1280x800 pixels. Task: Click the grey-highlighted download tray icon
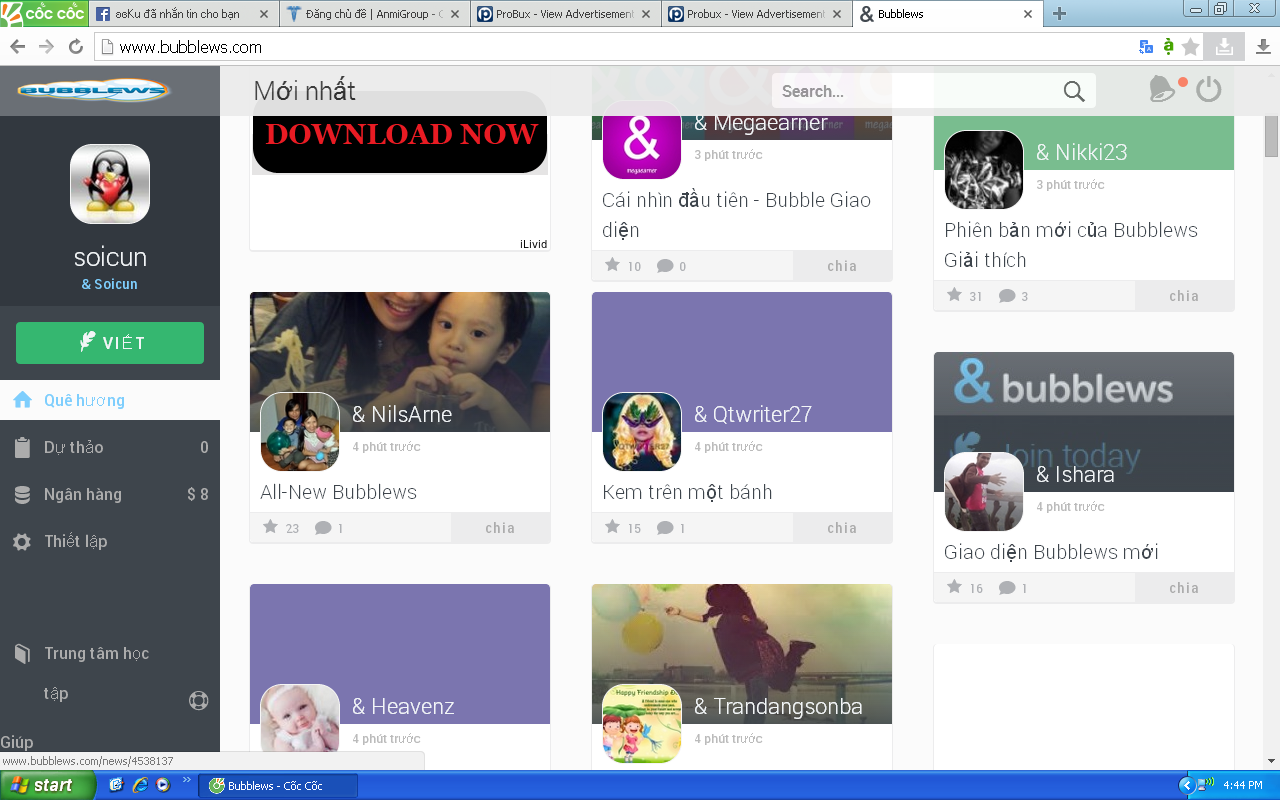click(x=1224, y=46)
